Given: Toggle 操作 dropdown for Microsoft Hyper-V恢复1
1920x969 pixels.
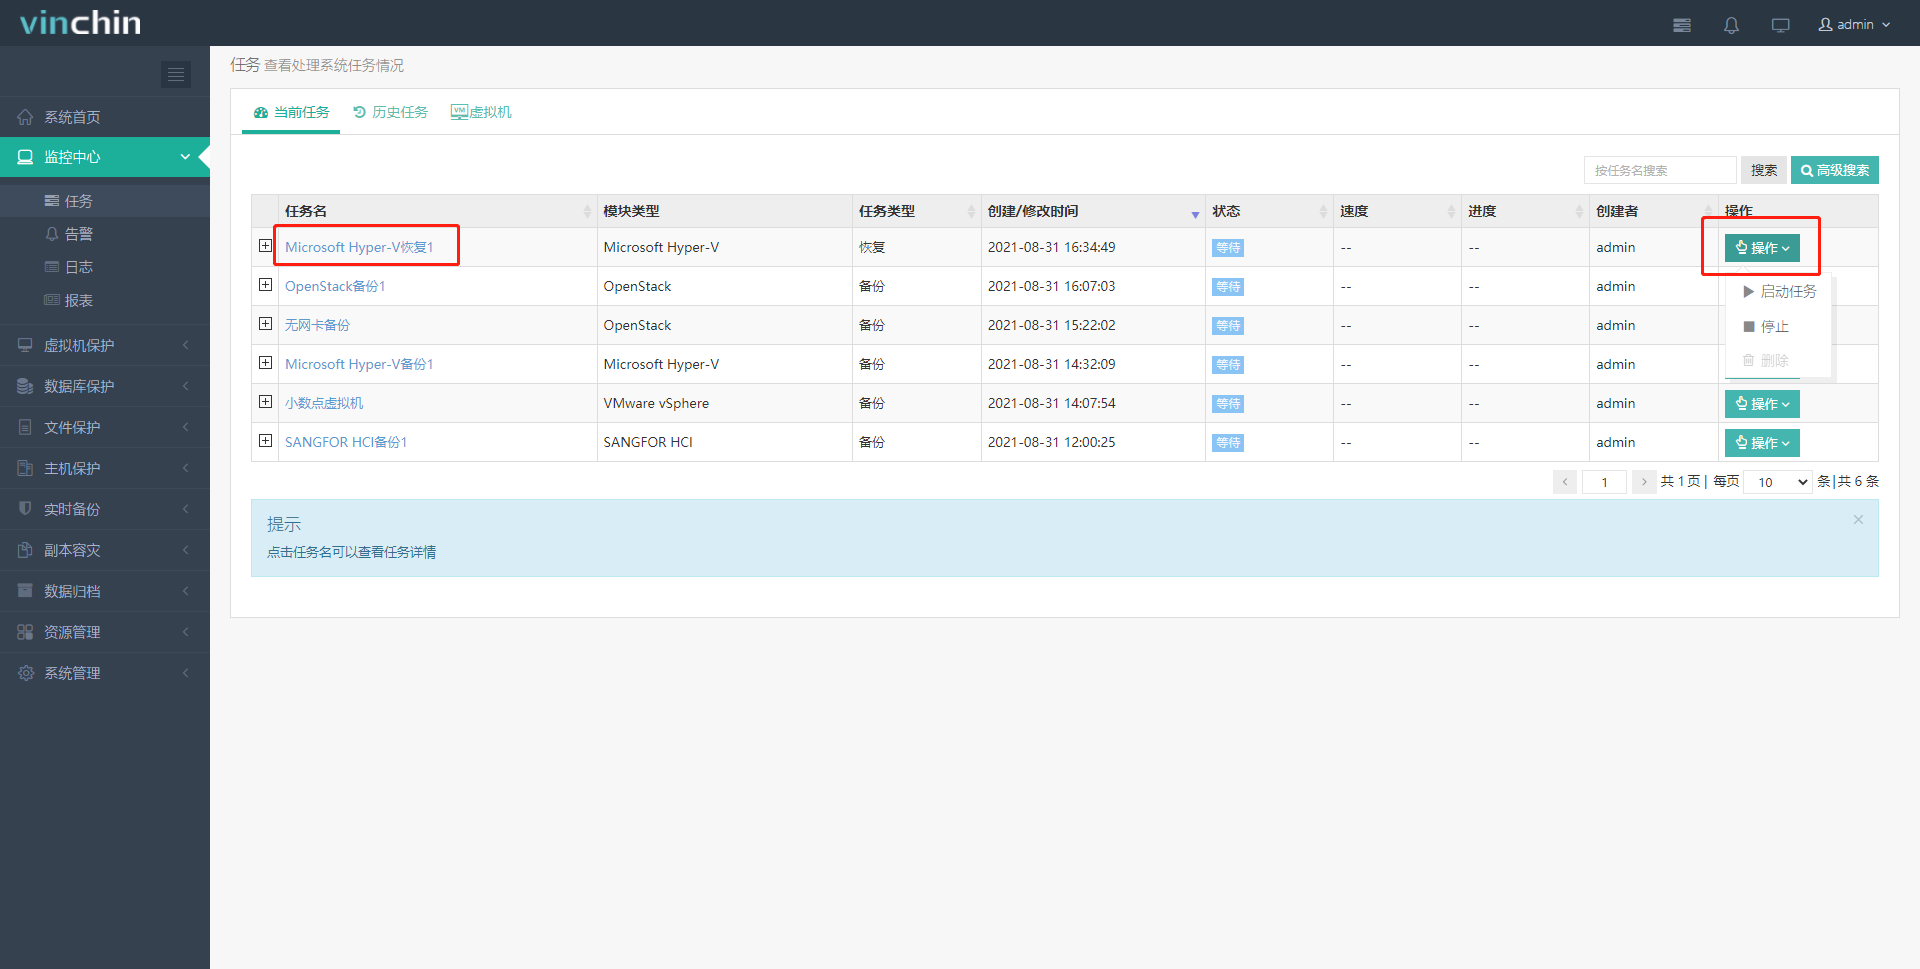Looking at the screenshot, I should 1762,248.
